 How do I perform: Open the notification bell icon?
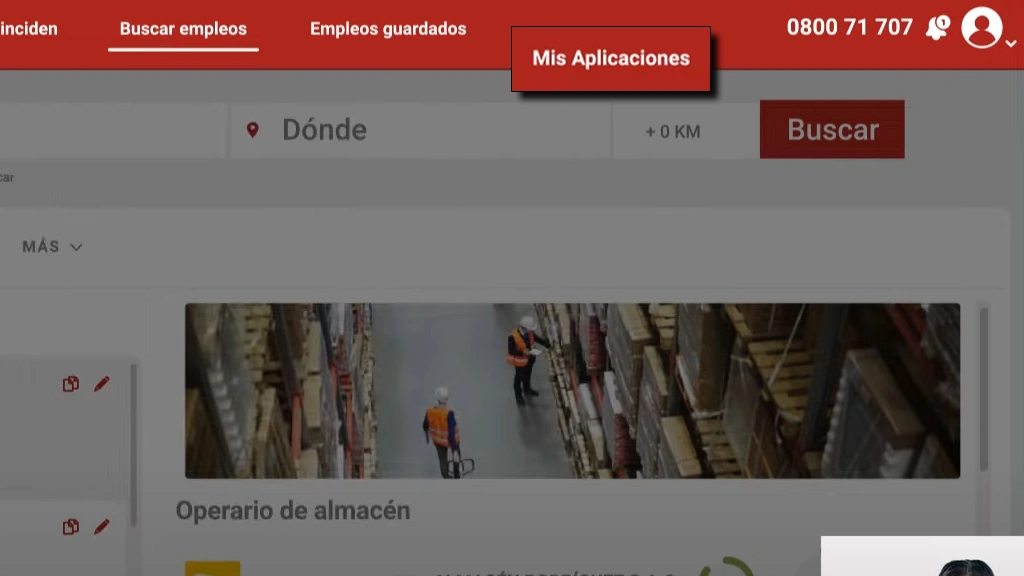pyautogui.click(x=937, y=28)
